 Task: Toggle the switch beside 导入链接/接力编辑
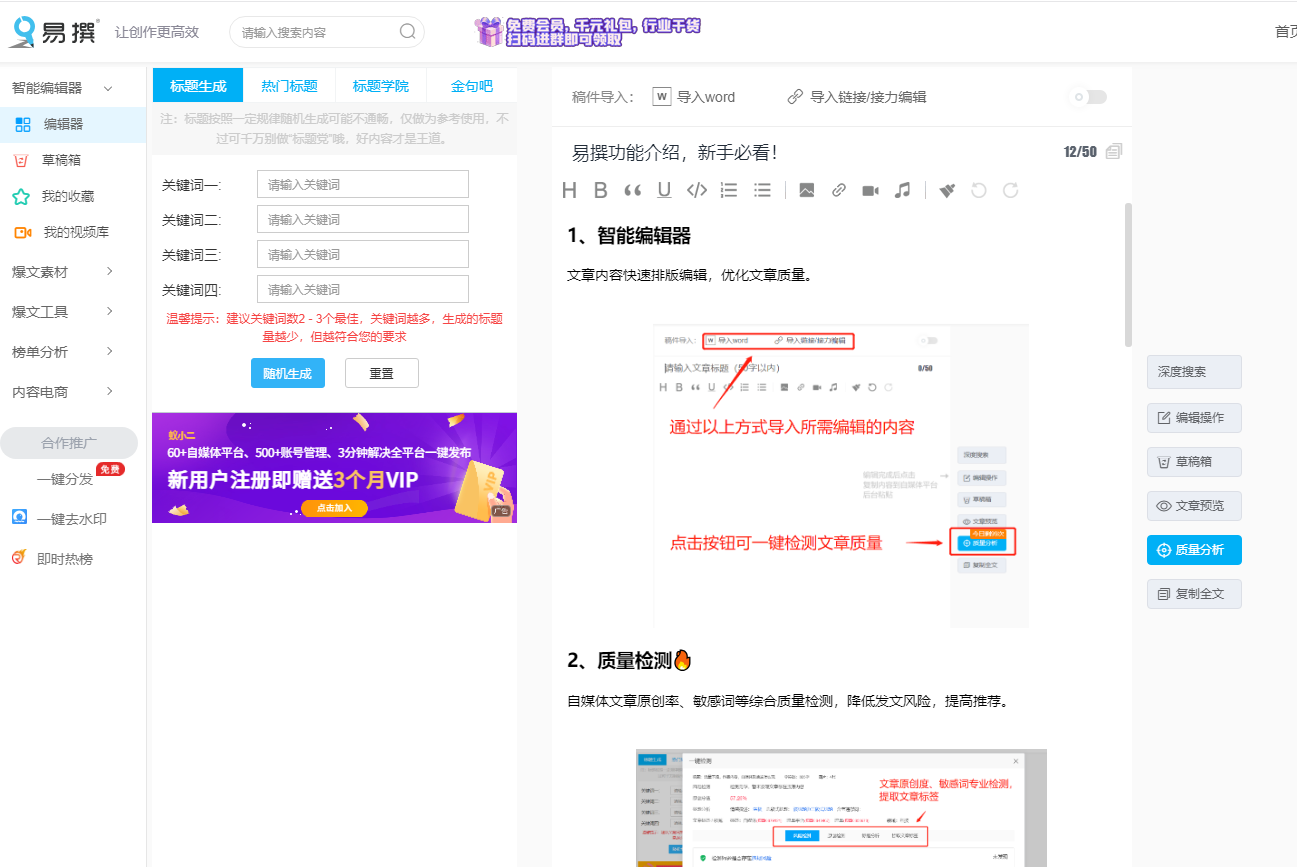[1089, 97]
